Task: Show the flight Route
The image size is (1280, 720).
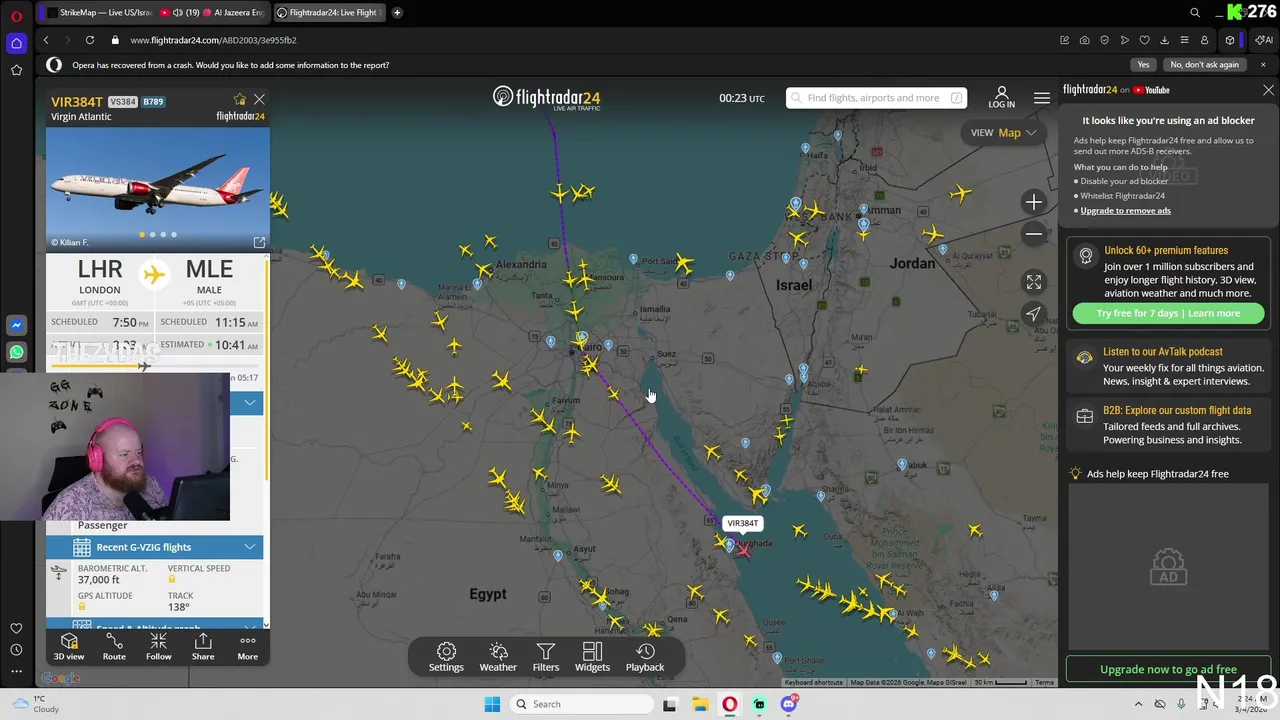Action: (114, 646)
